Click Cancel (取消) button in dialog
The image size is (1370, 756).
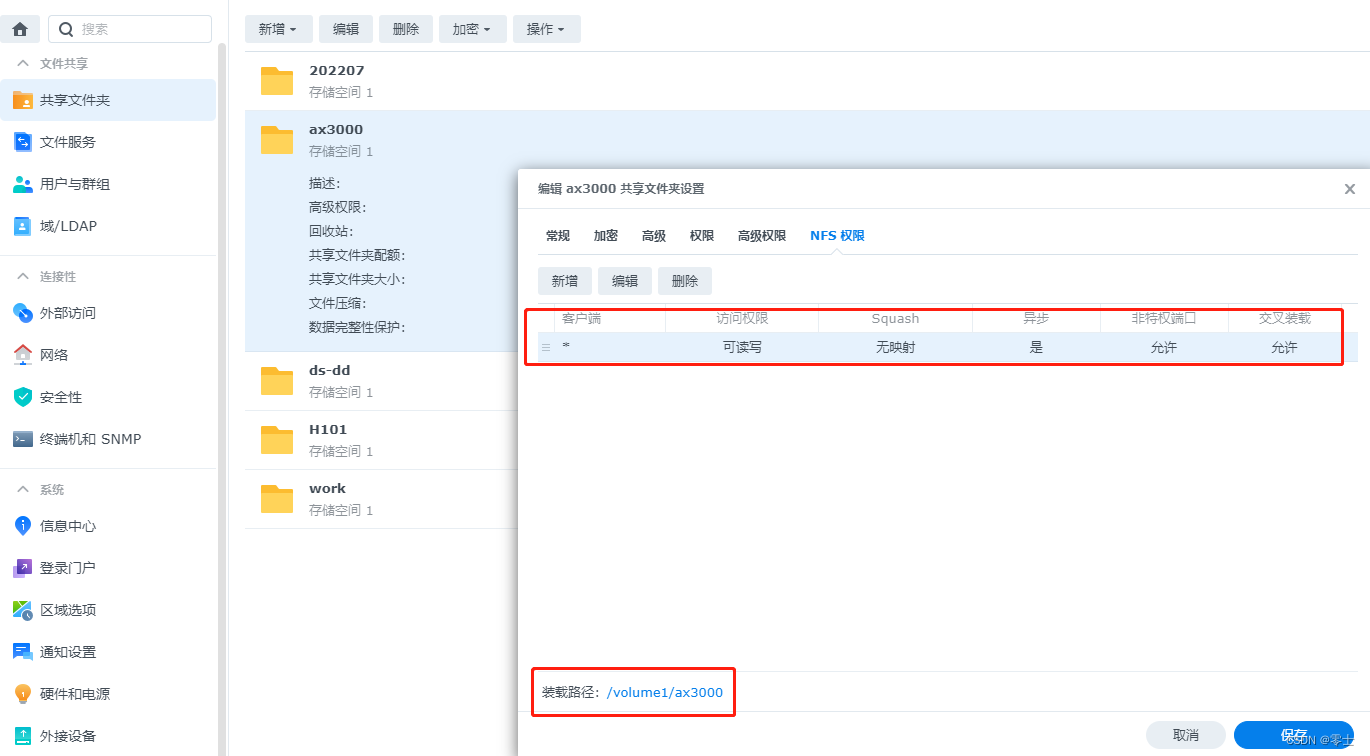click(x=1185, y=735)
